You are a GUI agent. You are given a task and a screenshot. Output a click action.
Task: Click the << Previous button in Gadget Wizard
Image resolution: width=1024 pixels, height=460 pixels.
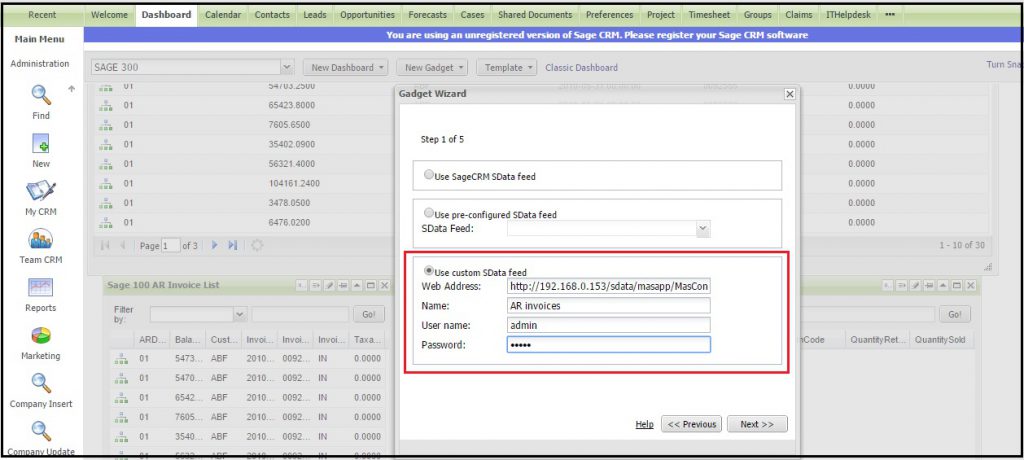(x=692, y=424)
